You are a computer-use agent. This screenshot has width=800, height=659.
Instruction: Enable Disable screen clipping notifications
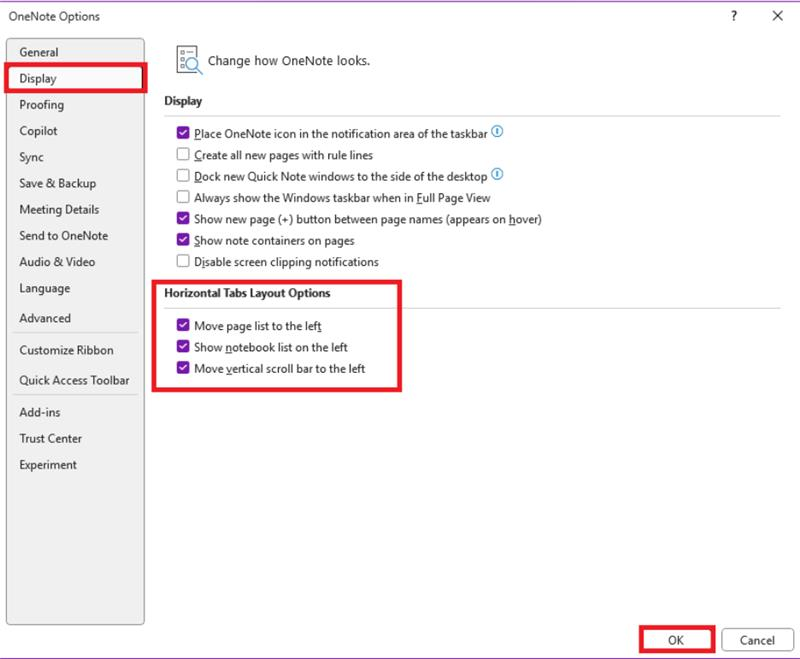(183, 261)
